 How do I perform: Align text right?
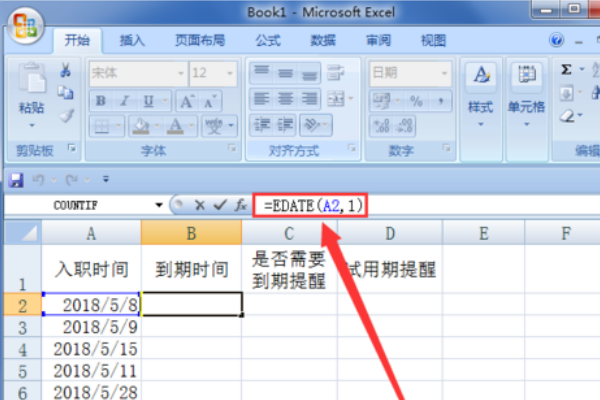pyautogui.click(x=309, y=99)
